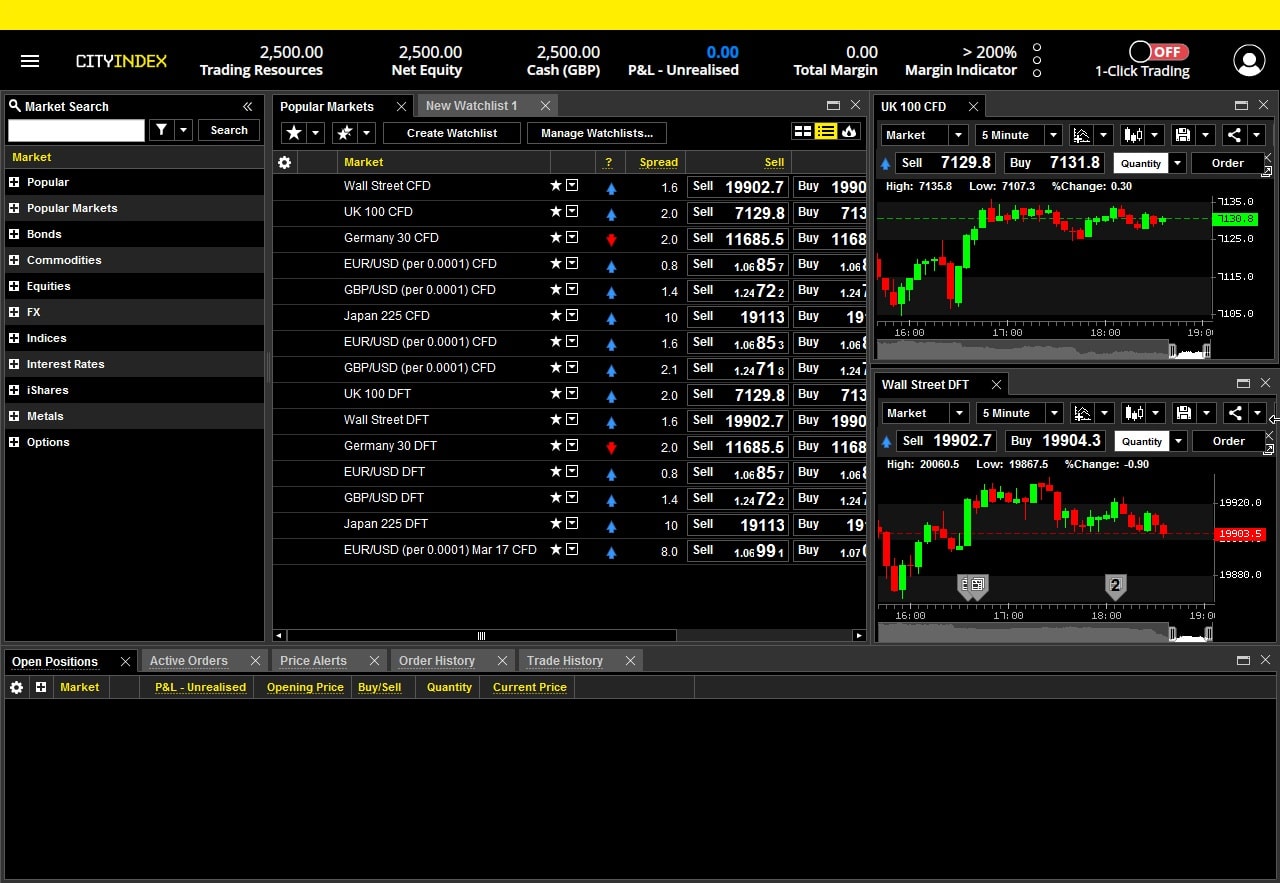Open the user account profile icon
The height and width of the screenshot is (883, 1280).
tap(1249, 61)
